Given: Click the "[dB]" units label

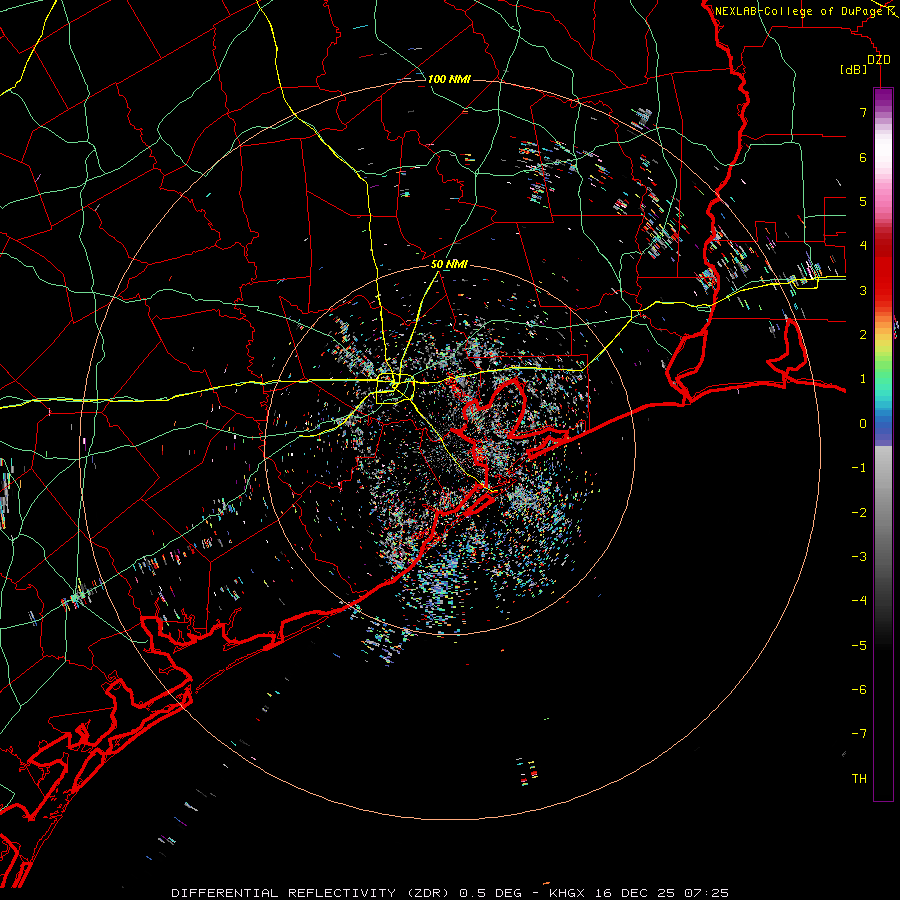Looking at the screenshot, I should [x=853, y=69].
